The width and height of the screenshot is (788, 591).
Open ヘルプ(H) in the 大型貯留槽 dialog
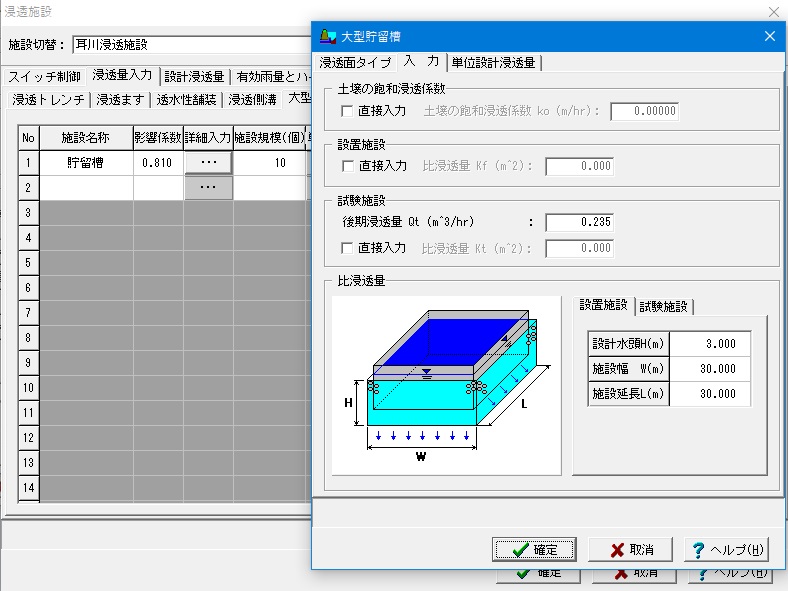coord(726,549)
